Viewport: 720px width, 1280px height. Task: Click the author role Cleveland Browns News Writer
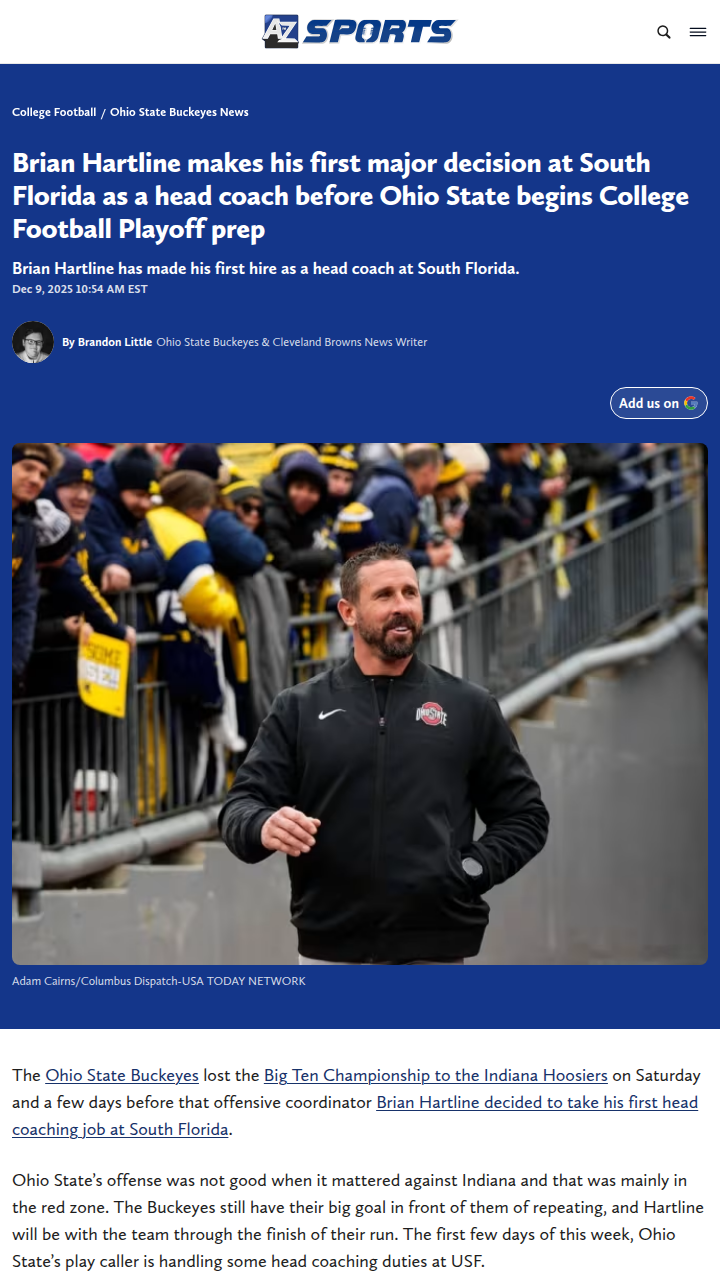292,342
